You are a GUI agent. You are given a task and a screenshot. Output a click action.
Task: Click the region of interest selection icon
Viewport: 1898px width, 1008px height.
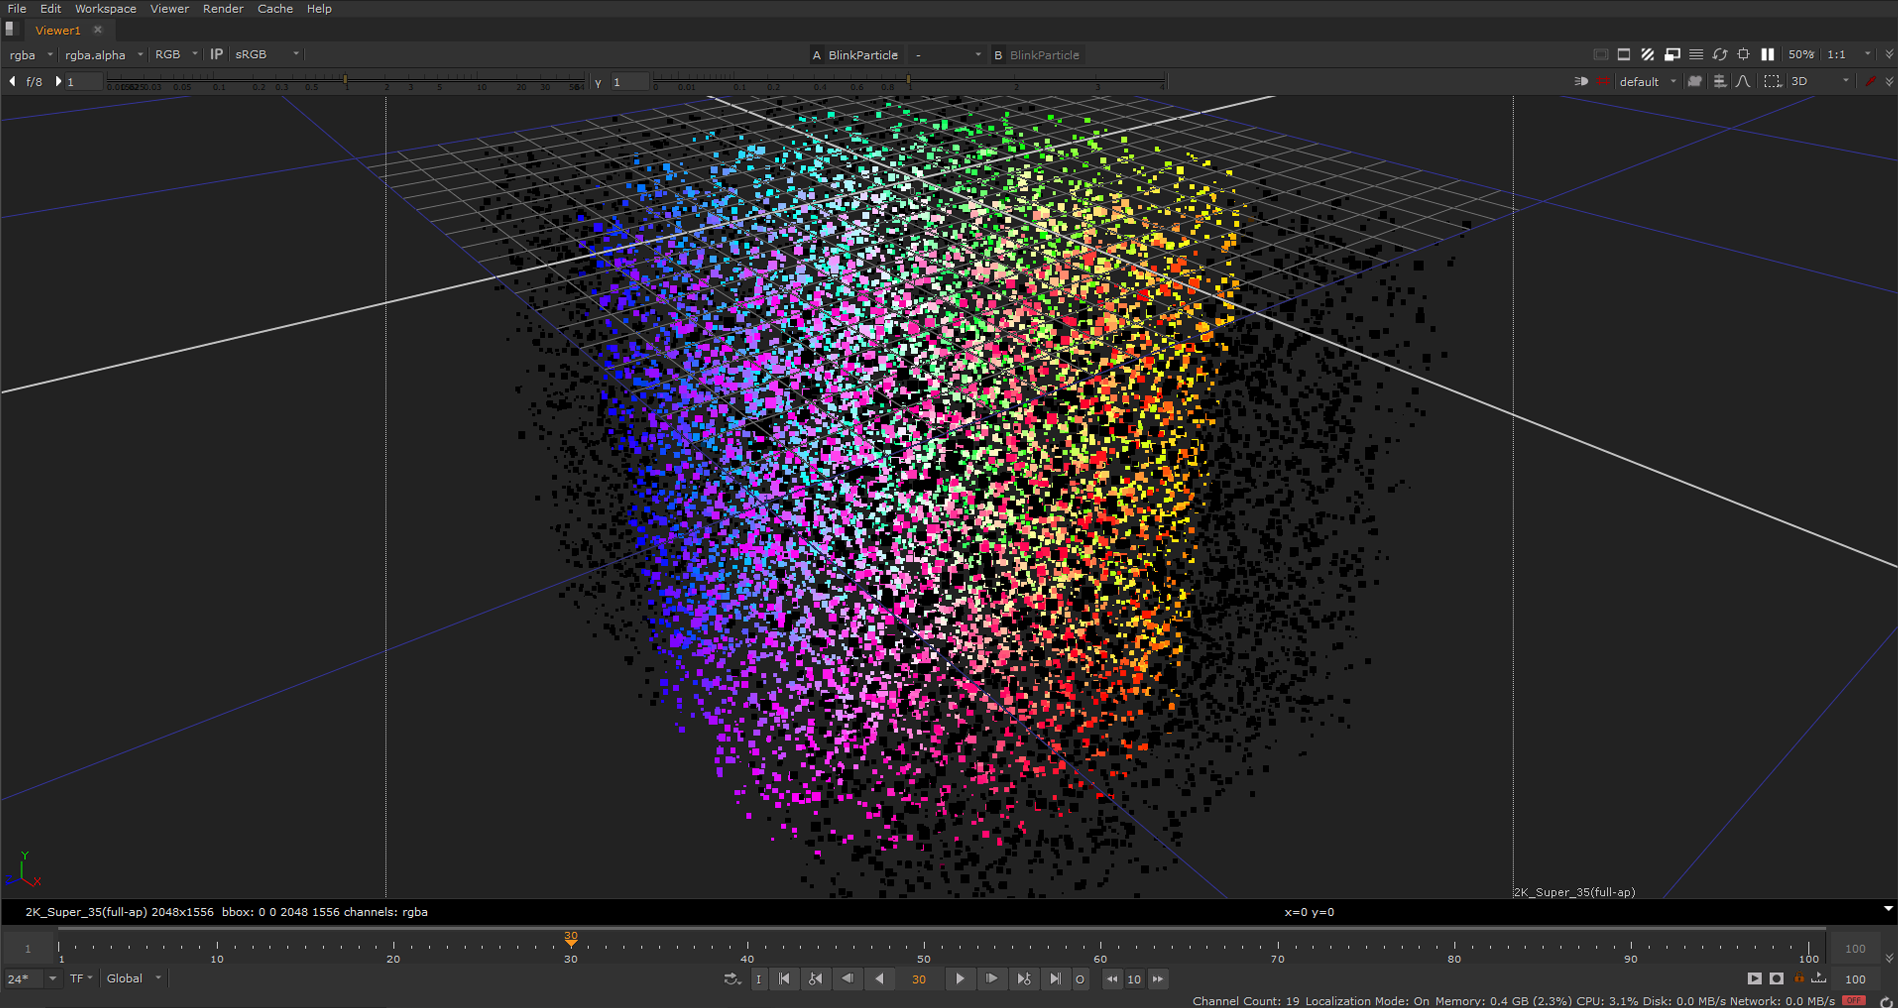(x=1772, y=82)
